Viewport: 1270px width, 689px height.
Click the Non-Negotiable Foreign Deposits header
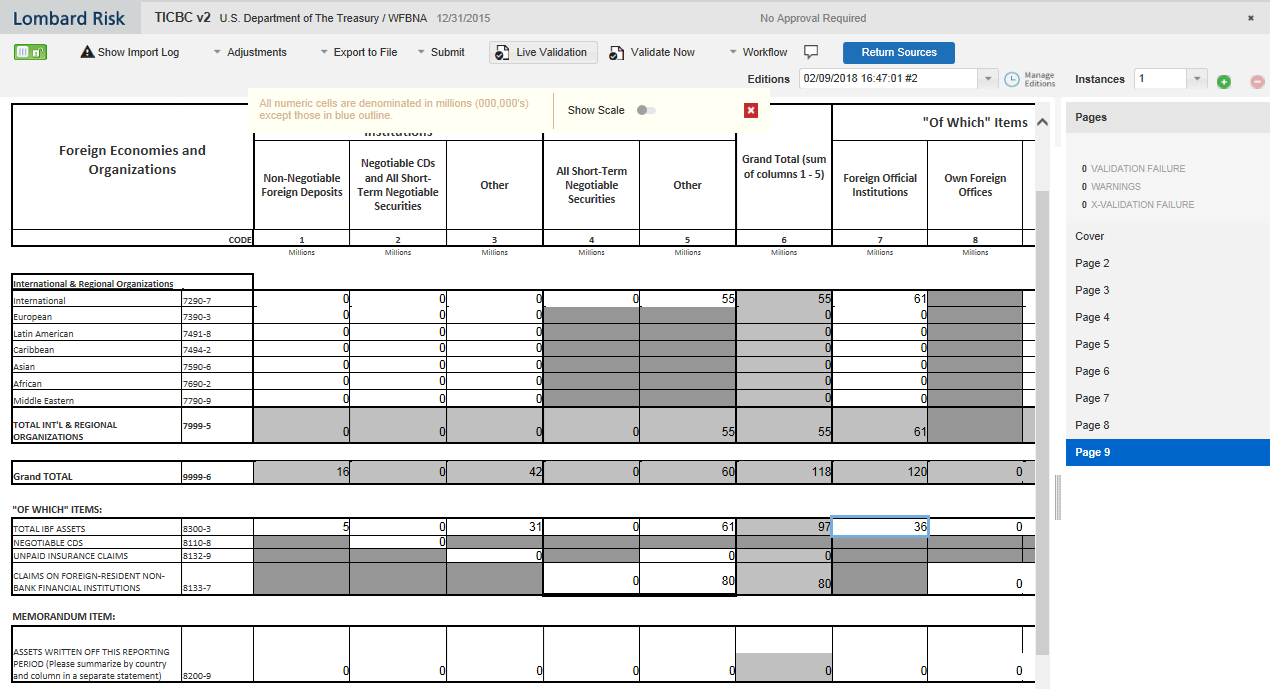[x=302, y=185]
